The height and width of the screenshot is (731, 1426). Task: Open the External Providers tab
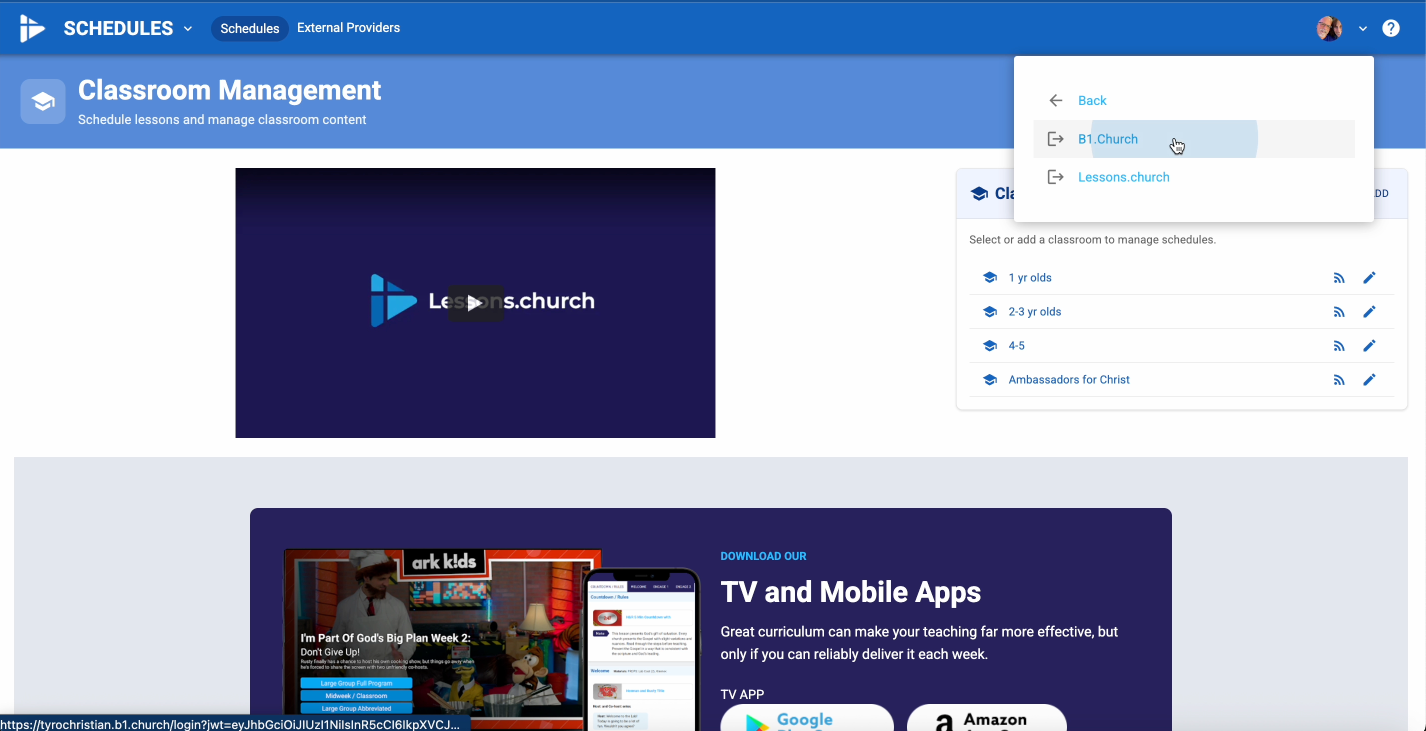[x=348, y=28]
